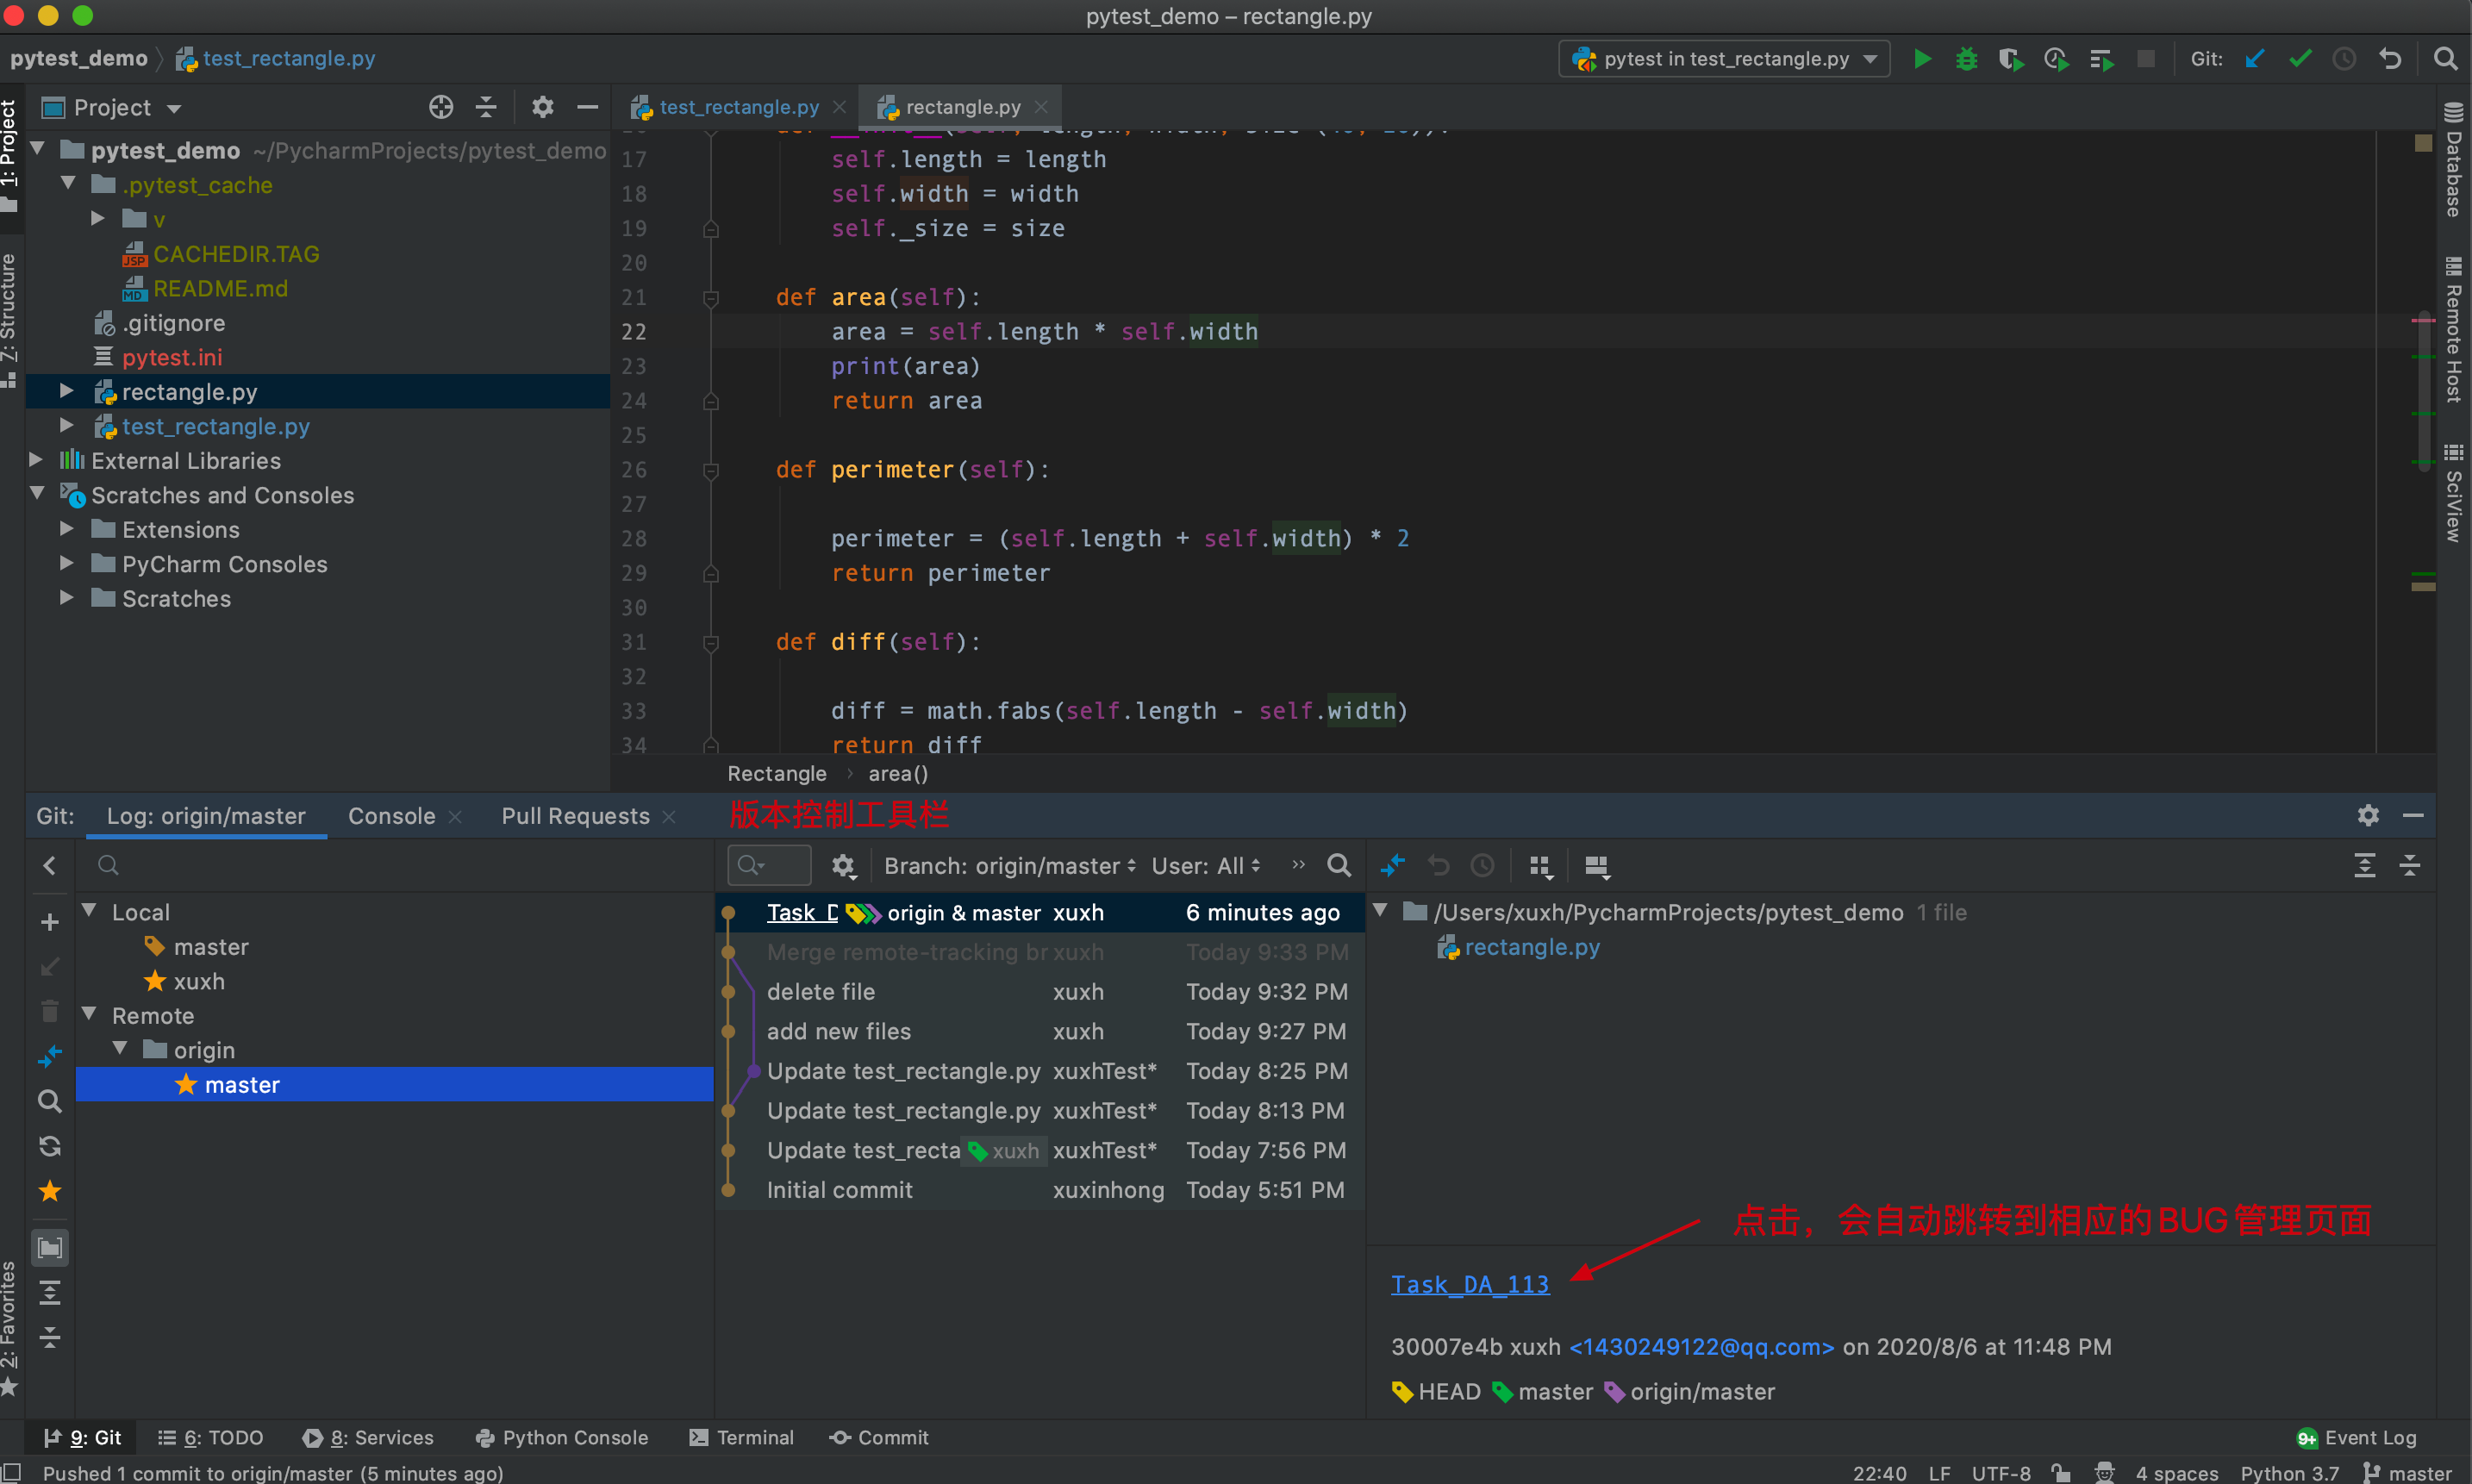The image size is (2472, 1484).
Task: Update project with blue Git arrow
Action: 2254,59
